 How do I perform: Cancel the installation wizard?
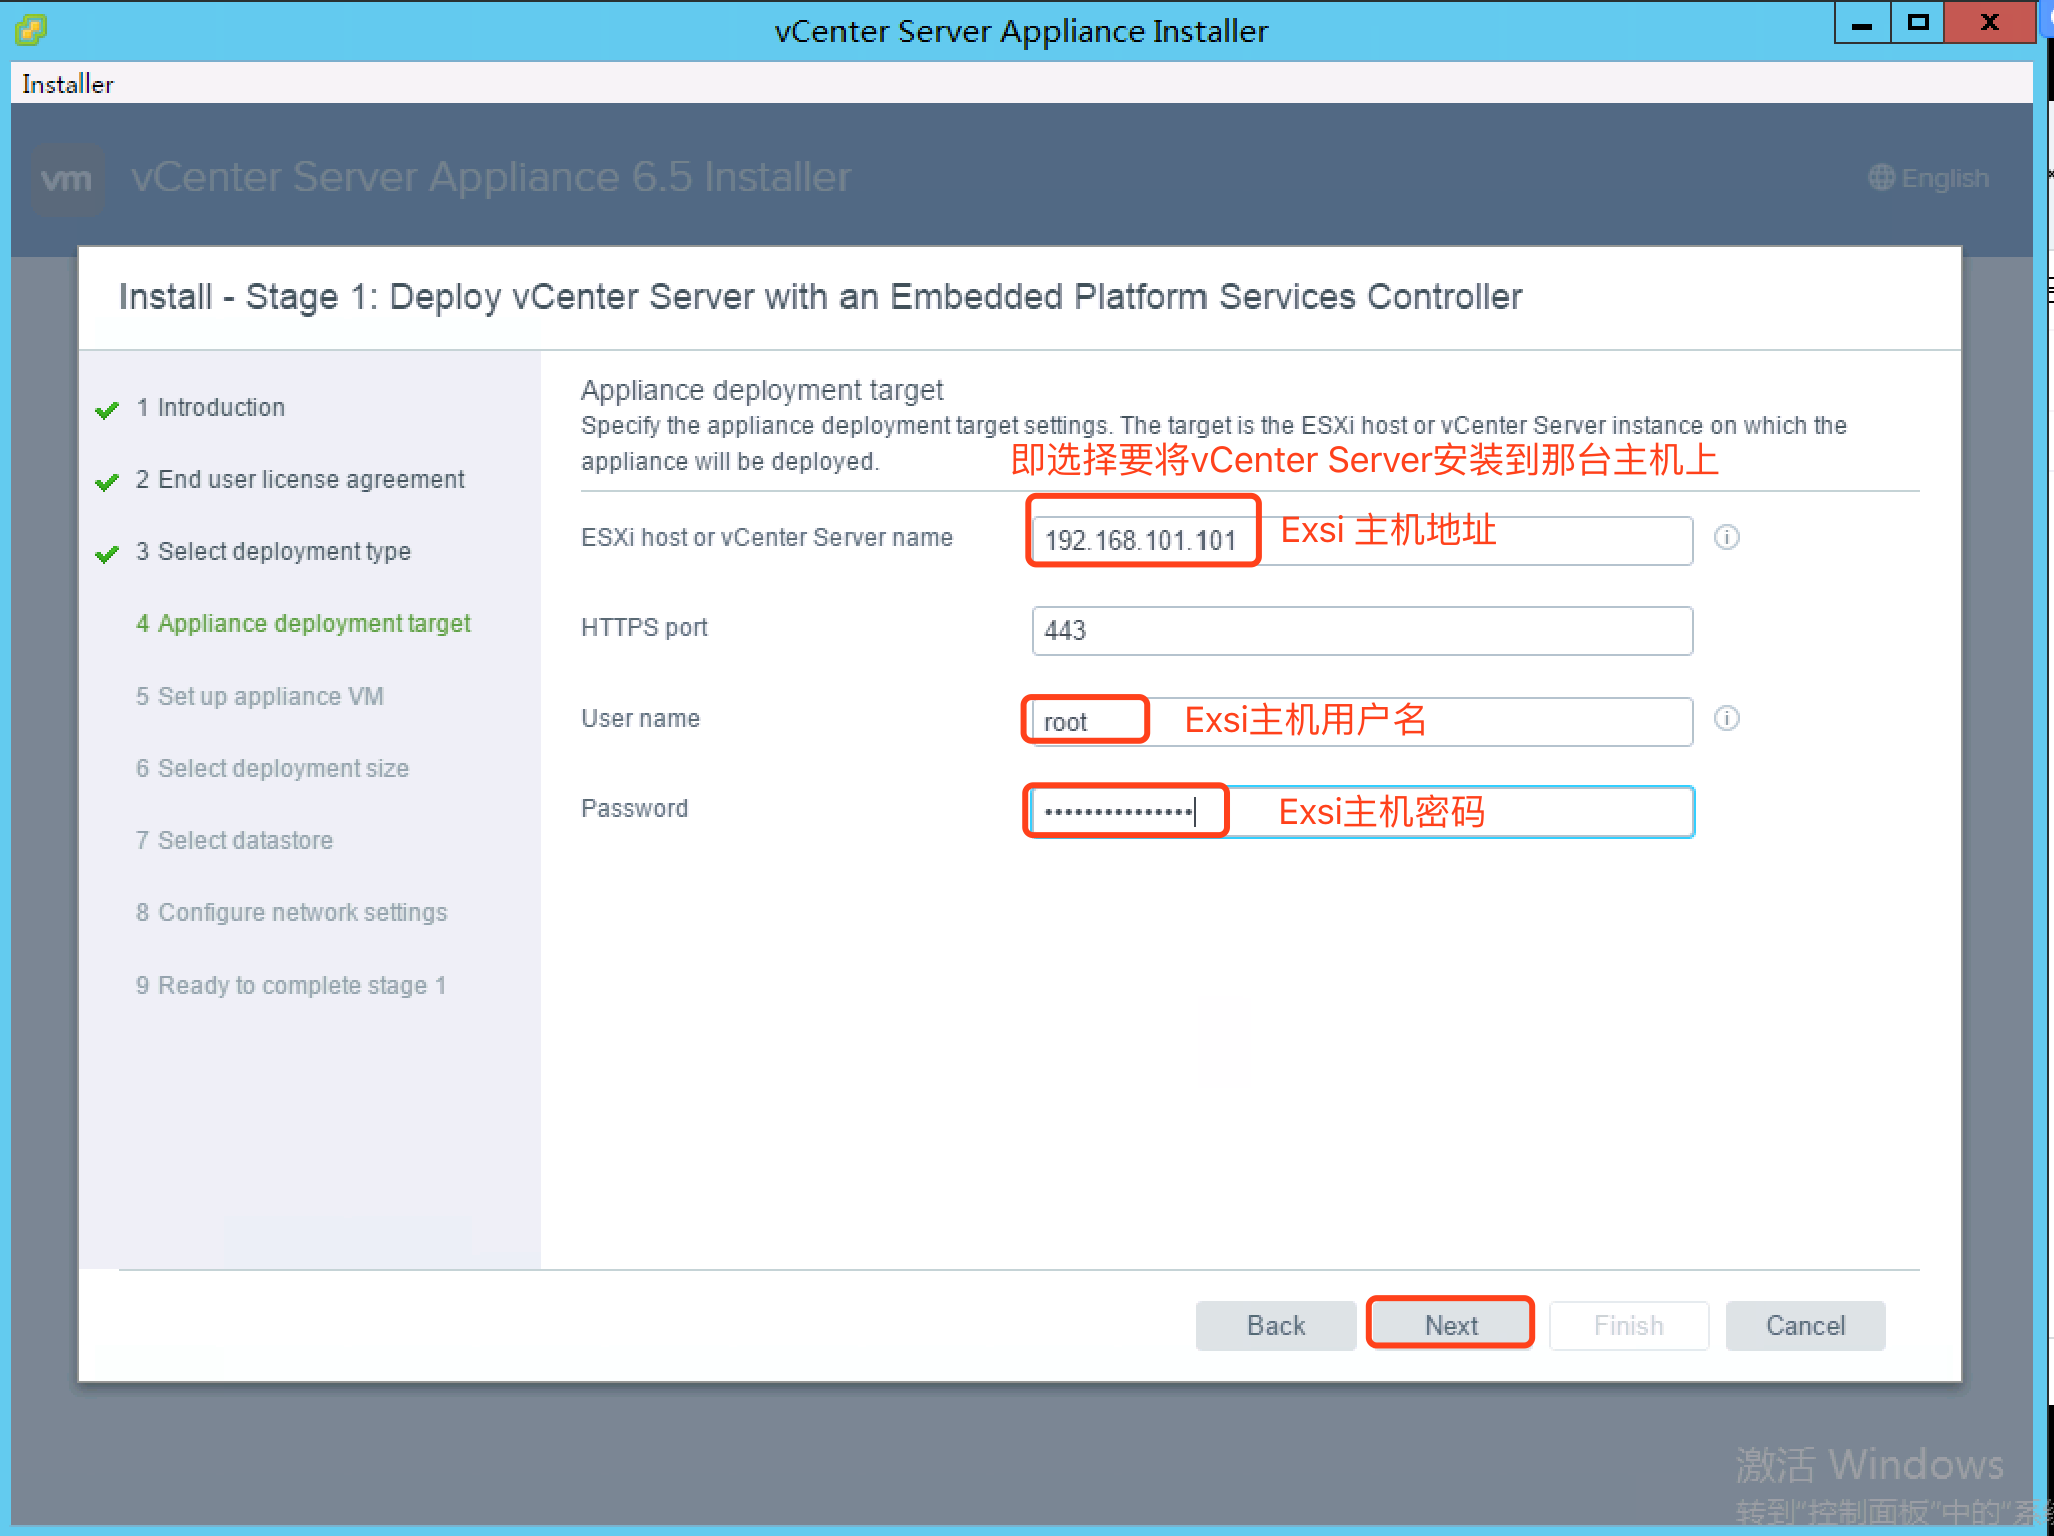coord(1805,1325)
